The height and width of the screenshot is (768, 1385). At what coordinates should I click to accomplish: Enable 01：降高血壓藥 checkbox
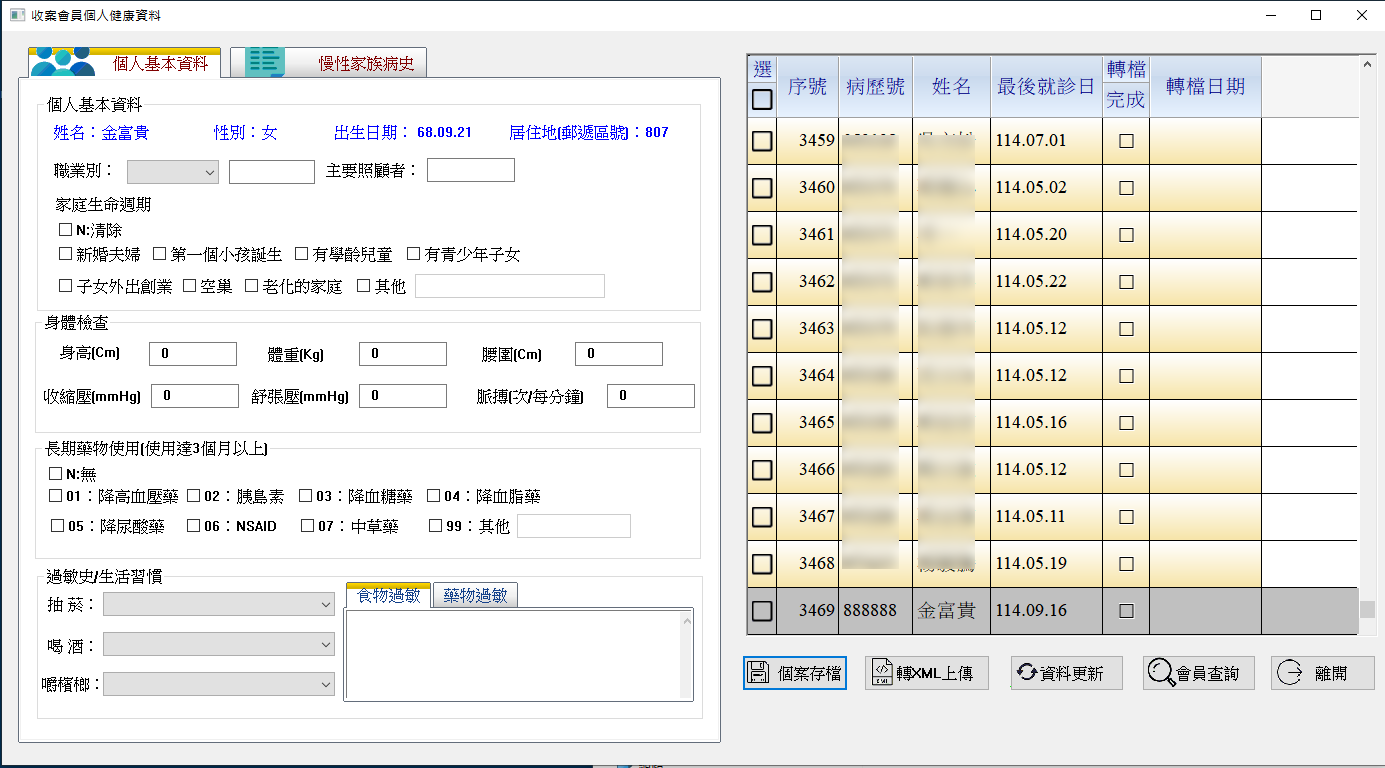tap(56, 496)
